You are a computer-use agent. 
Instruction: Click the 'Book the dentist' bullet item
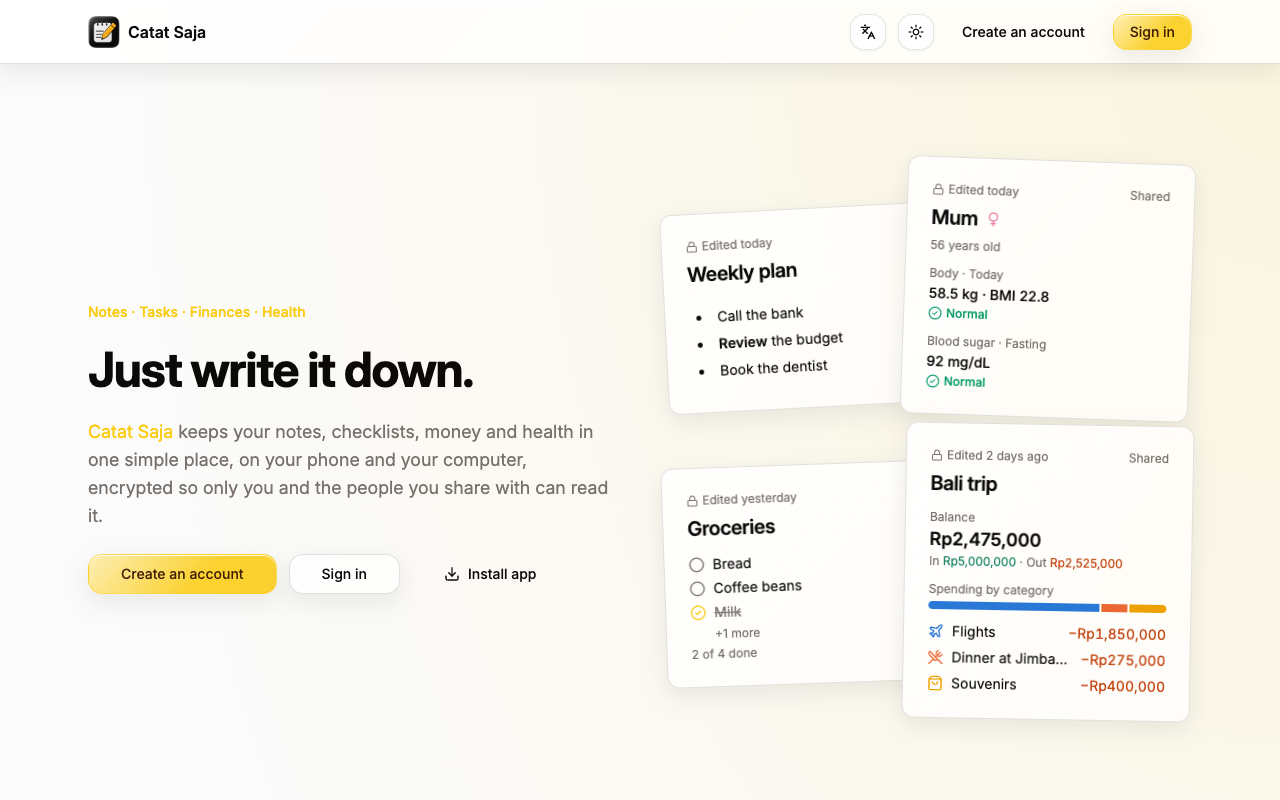774,368
